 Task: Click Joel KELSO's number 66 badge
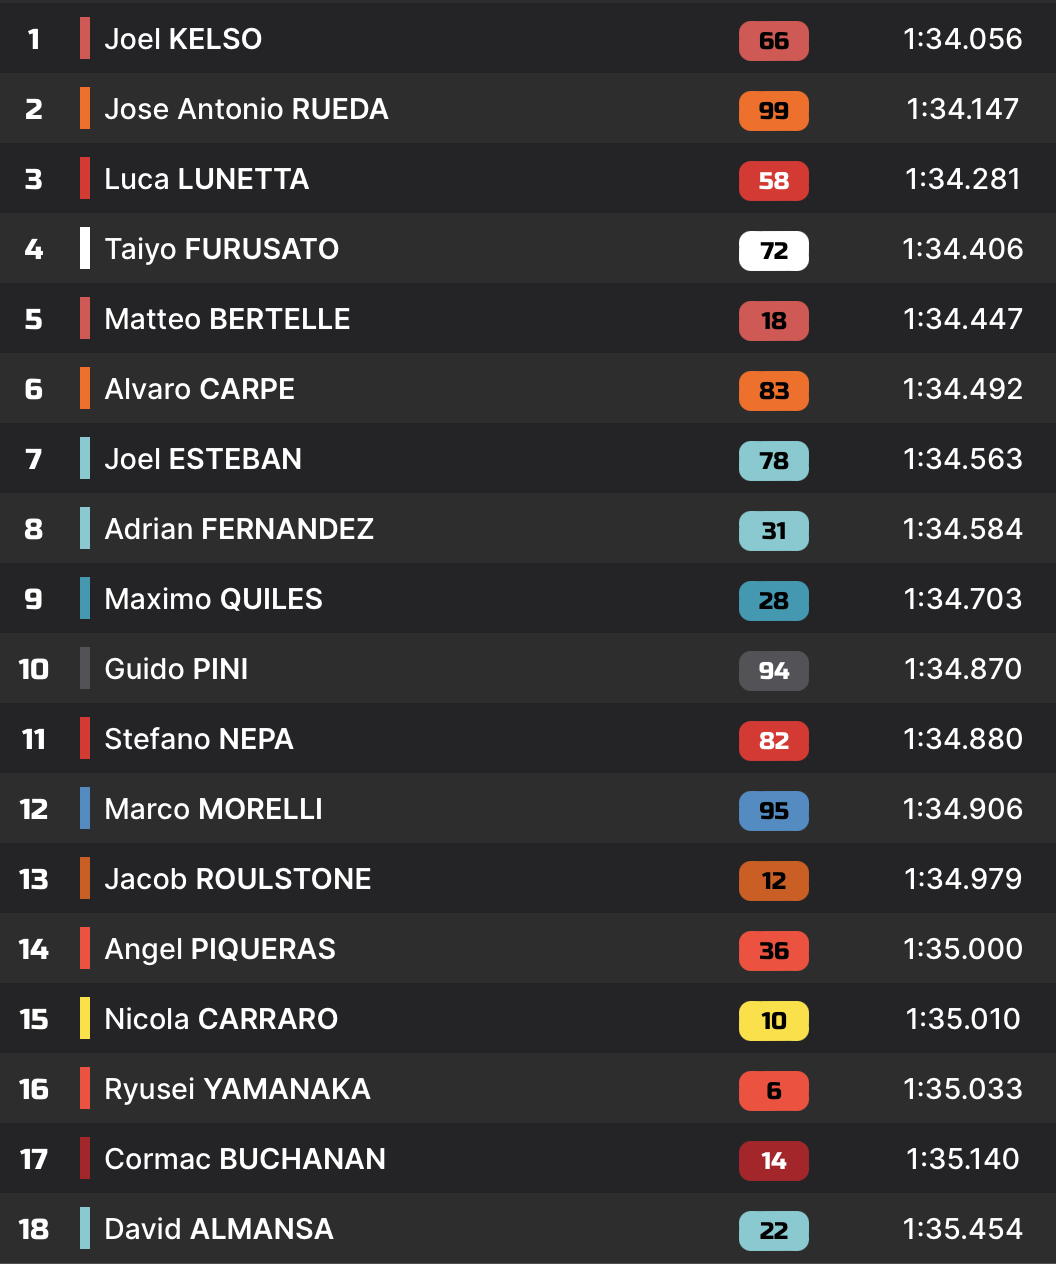click(773, 41)
